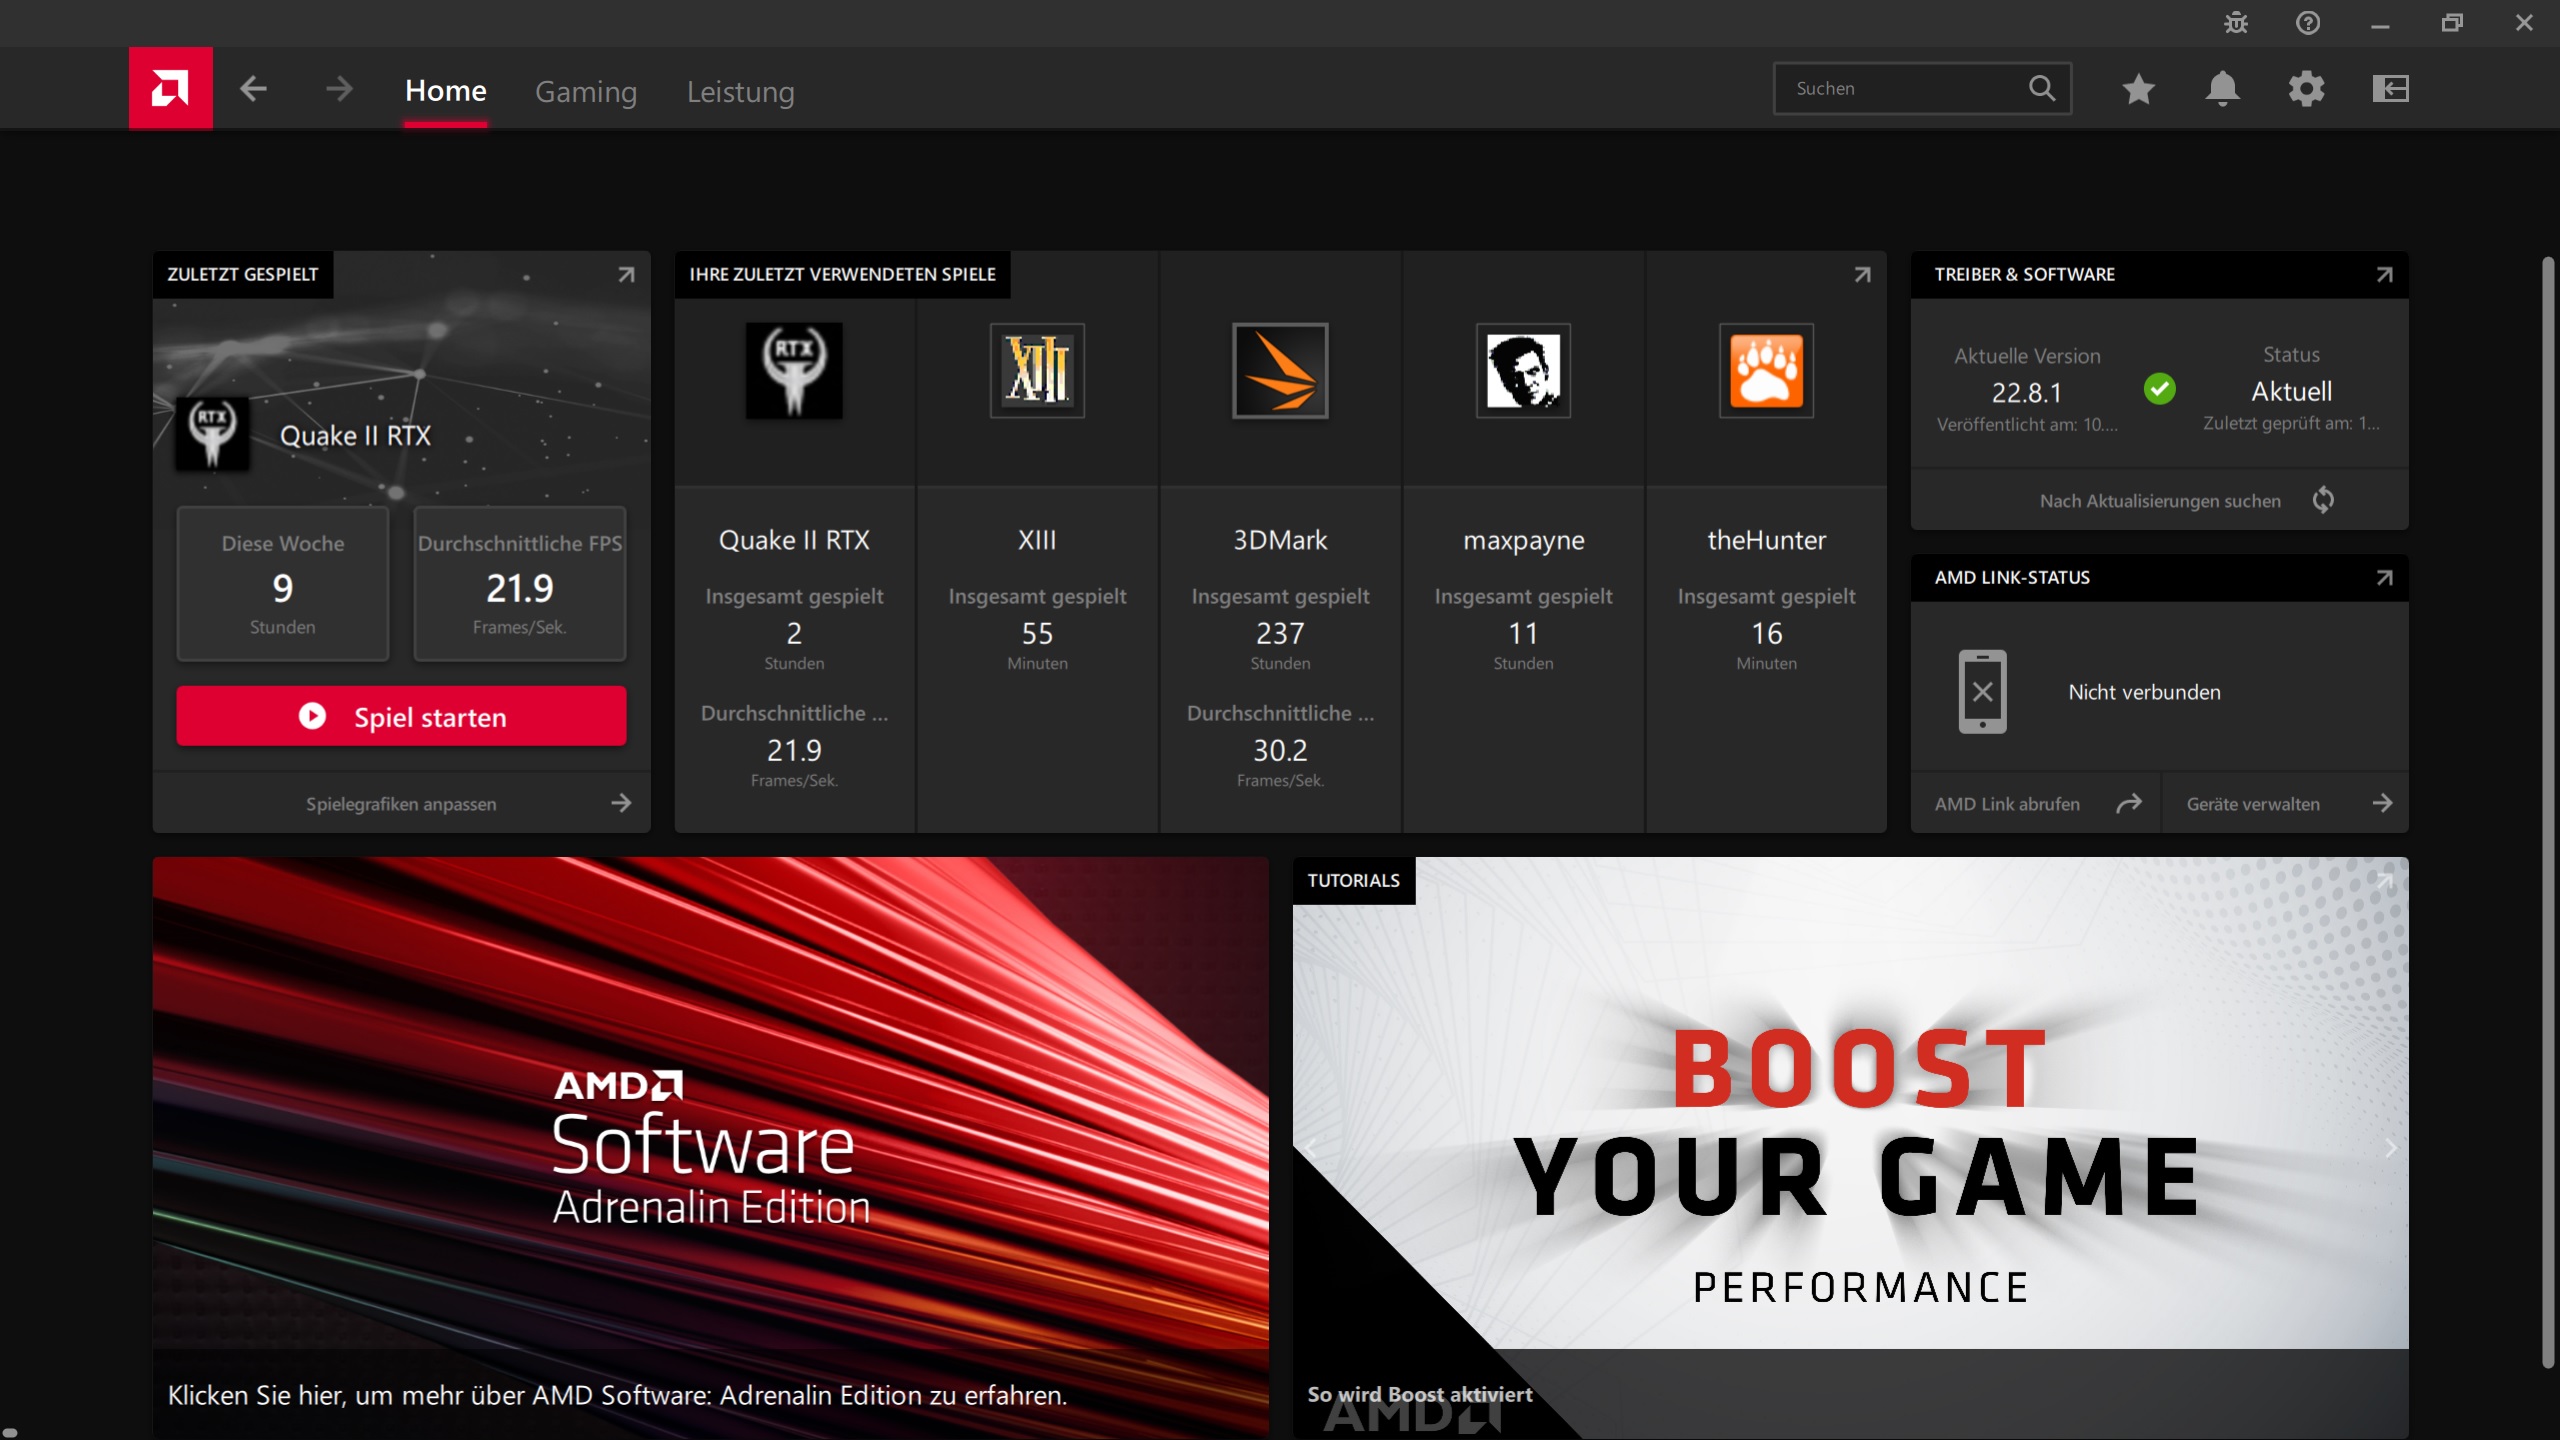
Task: Expand the Treiber & Software panel
Action: point(2384,274)
